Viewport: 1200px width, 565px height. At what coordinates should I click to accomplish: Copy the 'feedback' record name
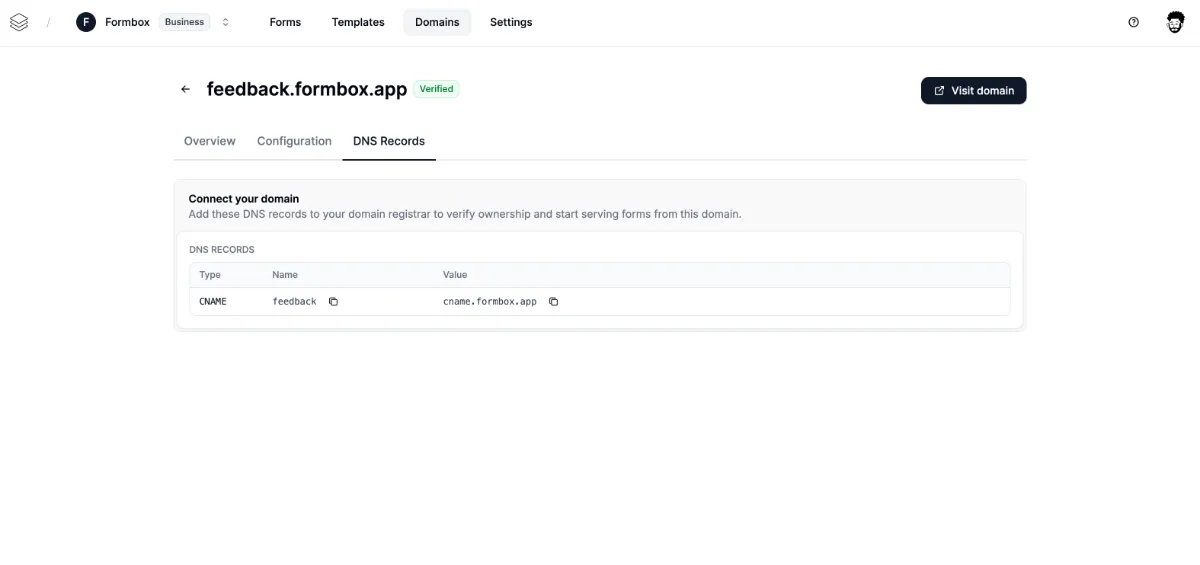pos(334,302)
